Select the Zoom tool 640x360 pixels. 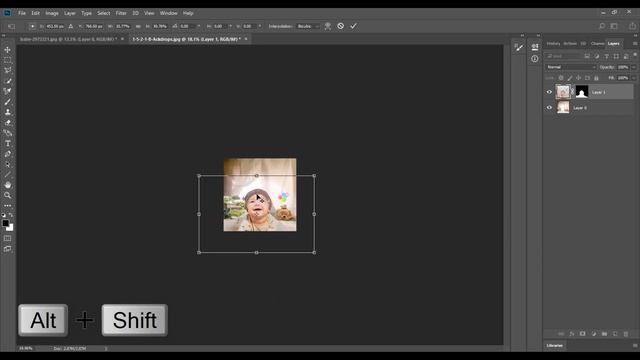click(7, 195)
